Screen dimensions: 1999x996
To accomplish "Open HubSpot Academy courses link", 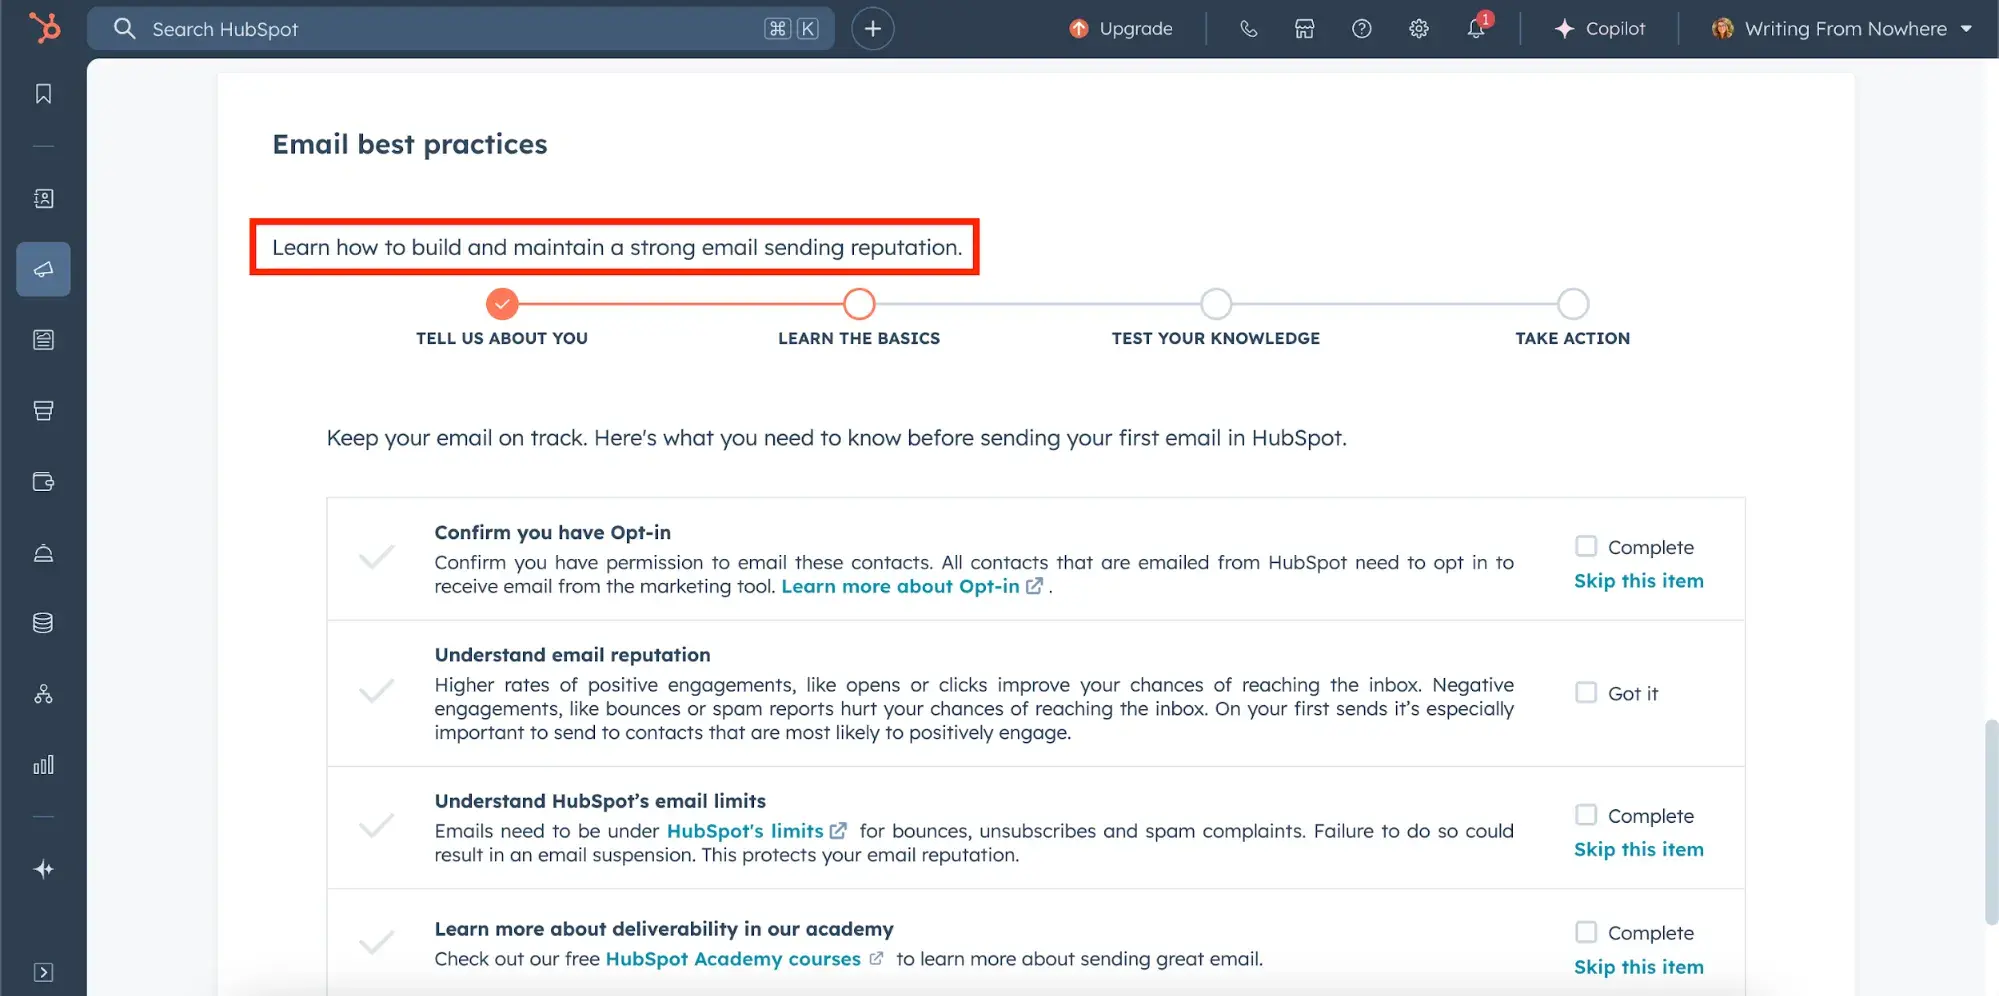I will [744, 959].
